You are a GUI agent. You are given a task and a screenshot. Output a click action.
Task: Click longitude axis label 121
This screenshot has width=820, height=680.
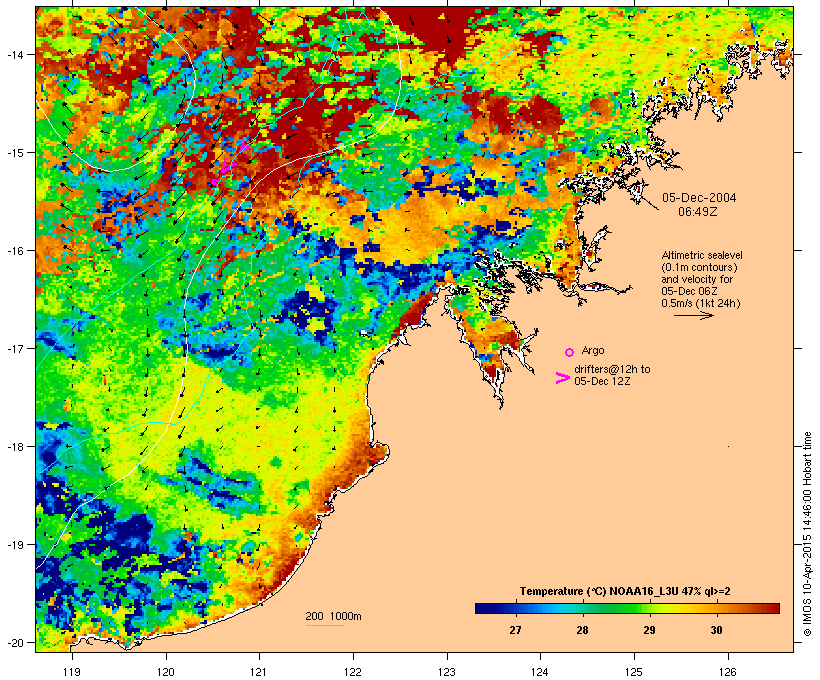259,672
